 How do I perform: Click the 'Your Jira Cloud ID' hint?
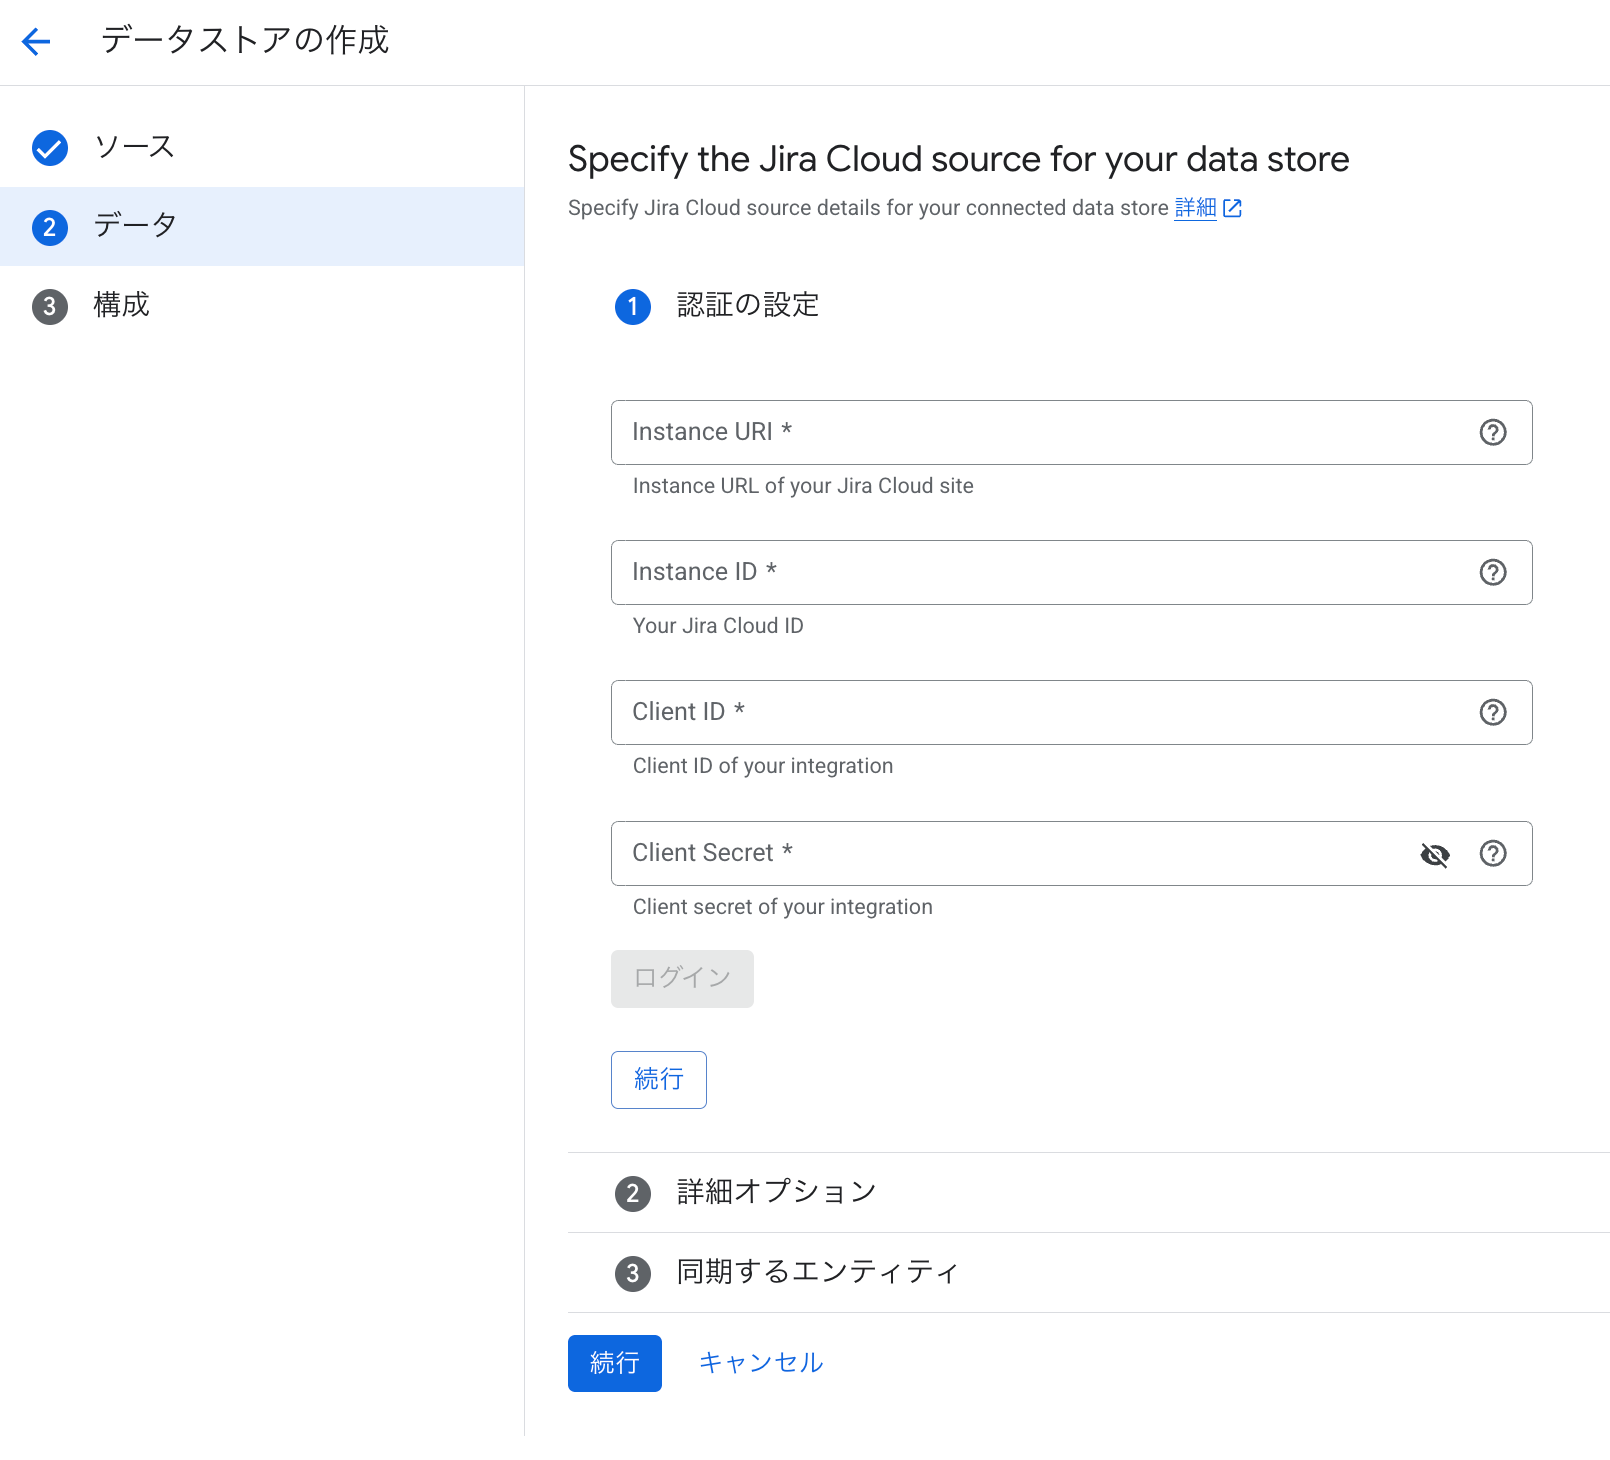[718, 626]
